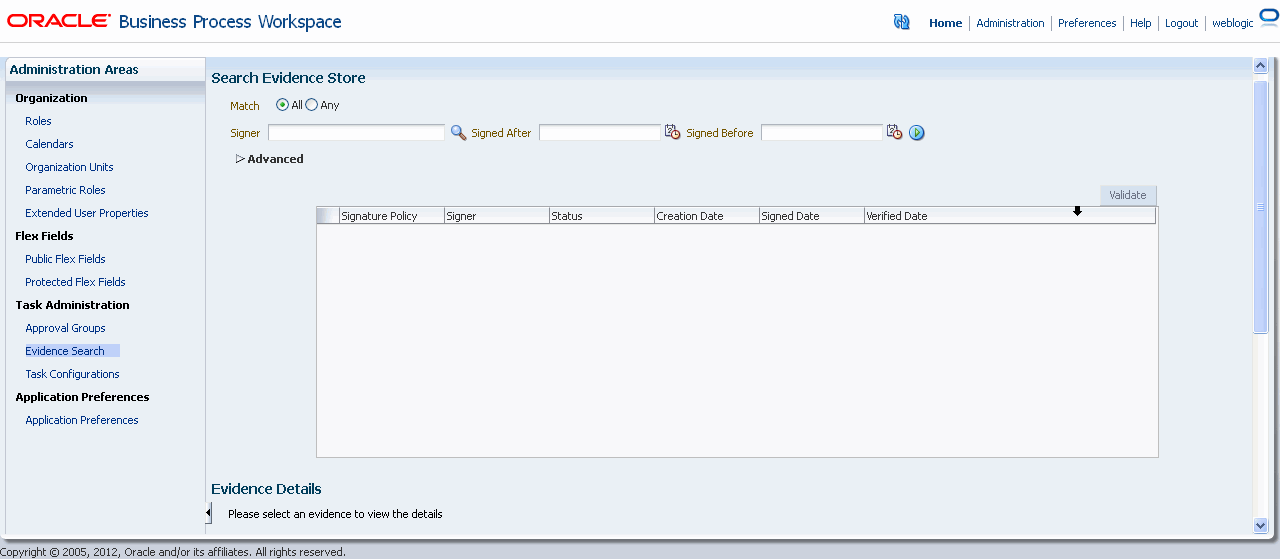Click the black down arrow in table header
Image resolution: width=1280 pixels, height=559 pixels.
pyautogui.click(x=1077, y=211)
